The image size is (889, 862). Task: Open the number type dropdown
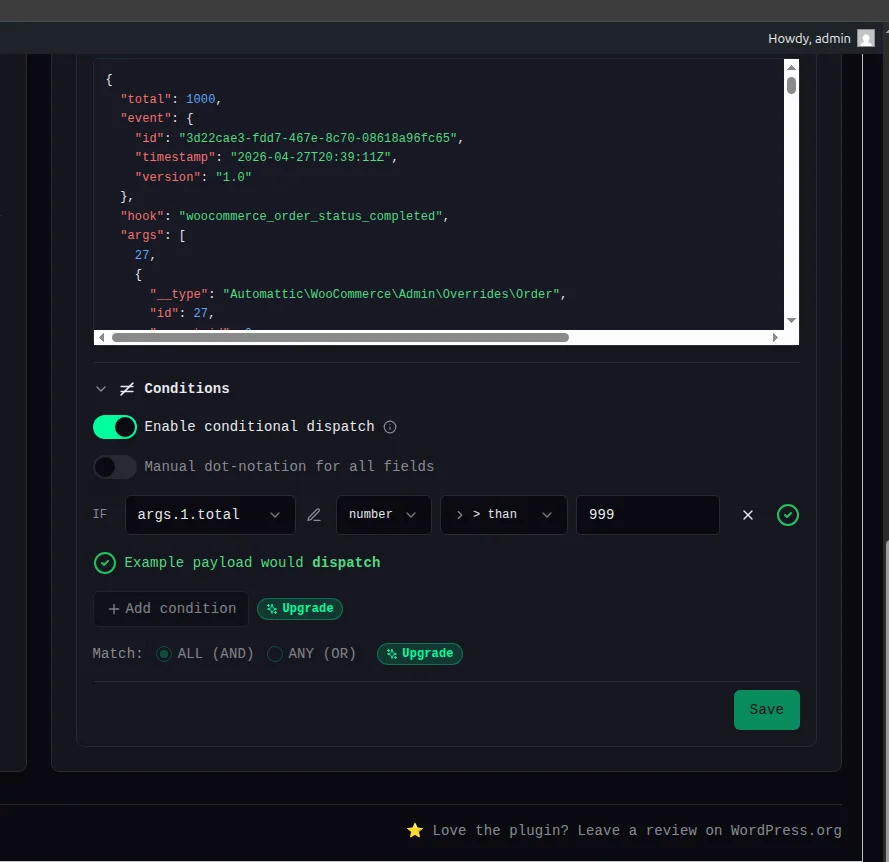coord(384,515)
